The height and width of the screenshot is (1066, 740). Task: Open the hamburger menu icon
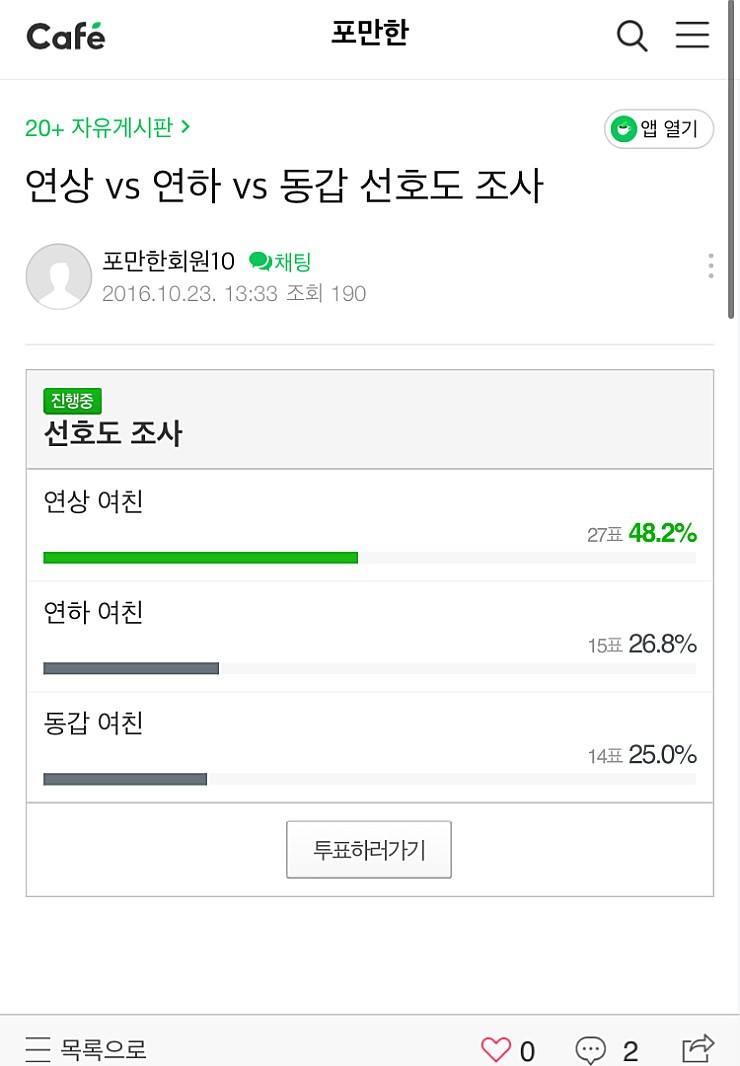[692, 36]
